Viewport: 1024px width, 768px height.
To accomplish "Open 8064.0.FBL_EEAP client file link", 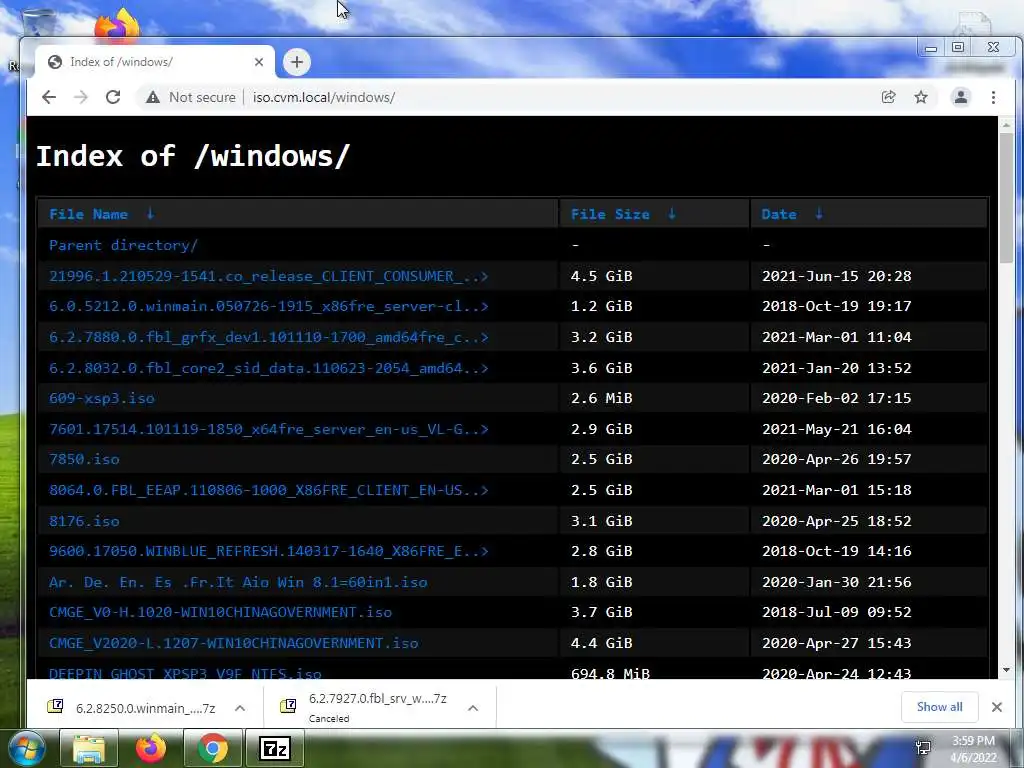I will (x=268, y=490).
